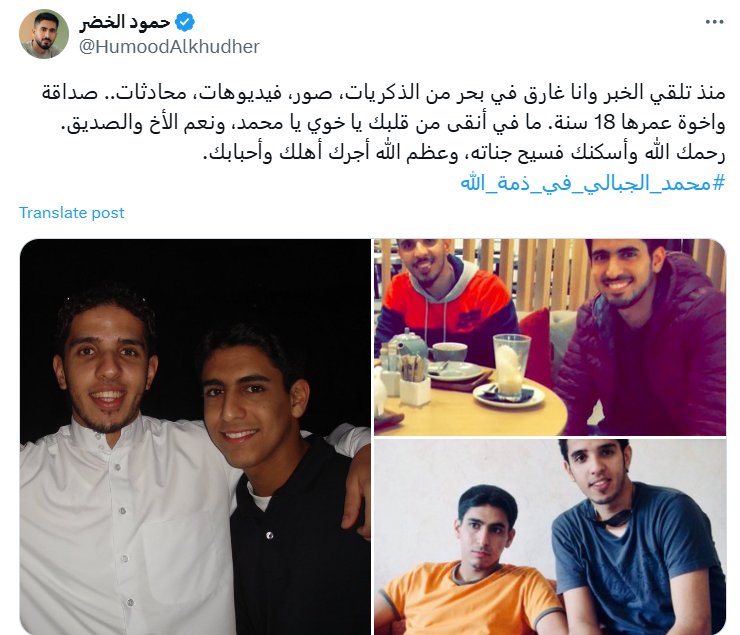Open the round profile avatar picture
The height and width of the screenshot is (635, 740).
(44, 34)
